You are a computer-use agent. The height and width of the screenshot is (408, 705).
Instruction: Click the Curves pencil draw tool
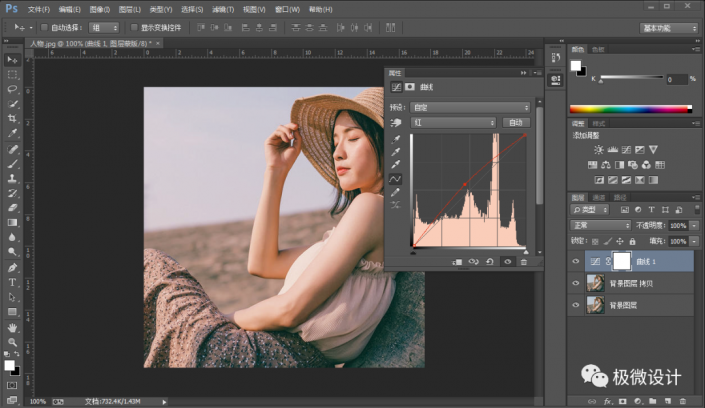395,192
